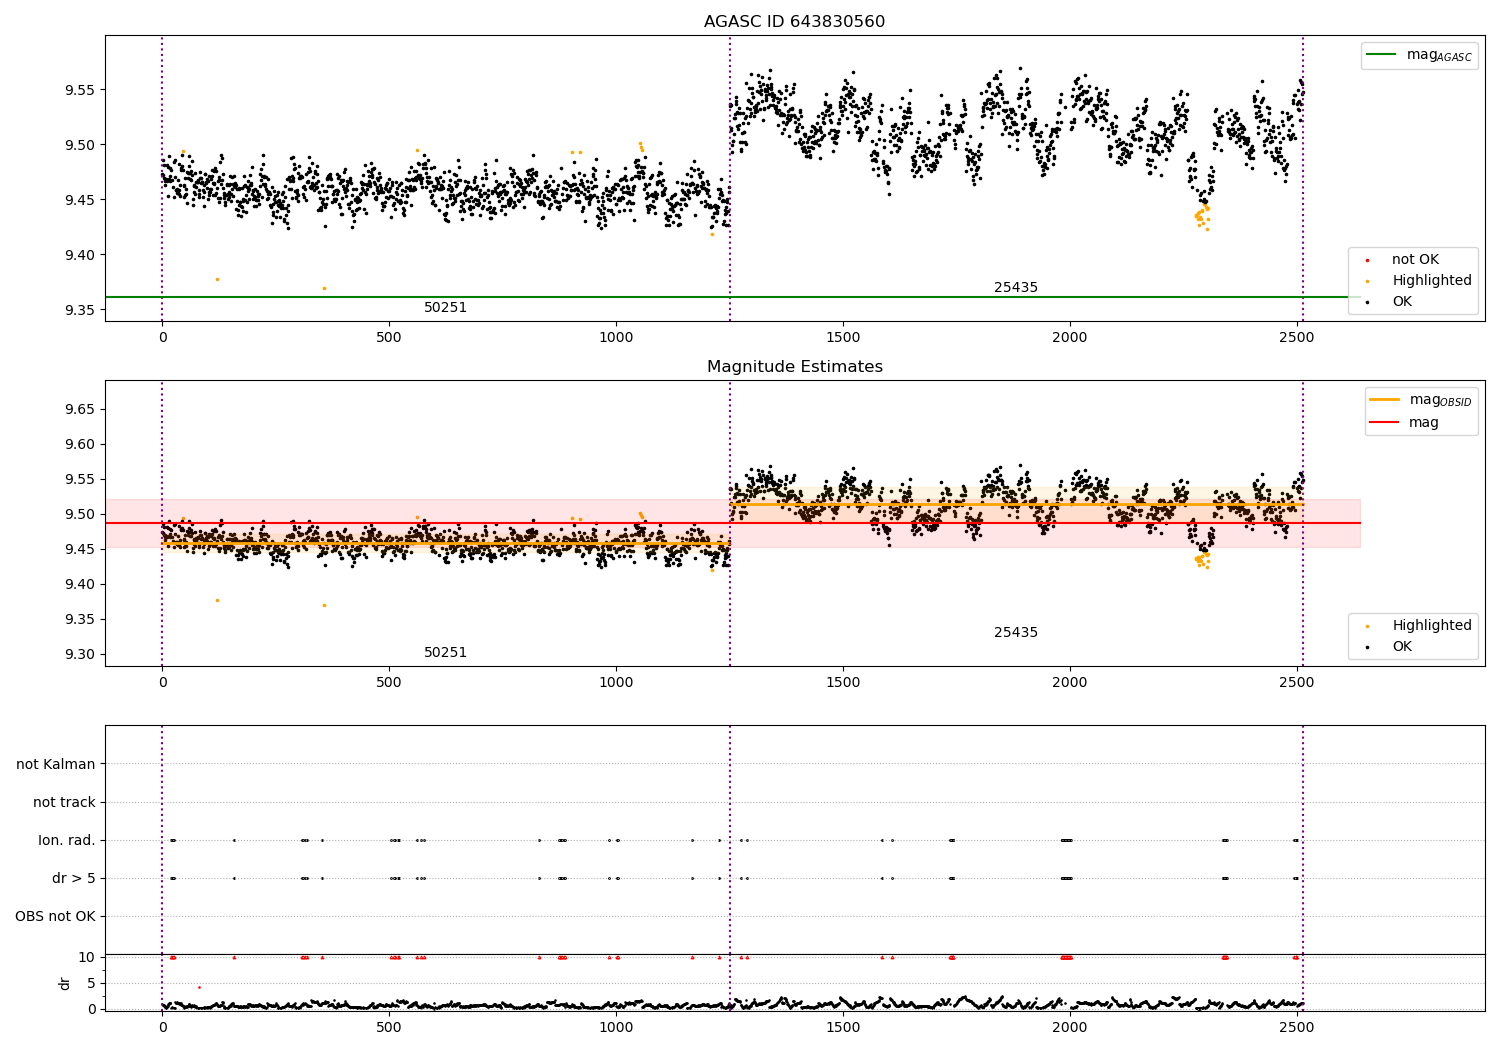Click the mag OBSID legend label
Screen dimensions: 1500x1050
click(x=1440, y=400)
